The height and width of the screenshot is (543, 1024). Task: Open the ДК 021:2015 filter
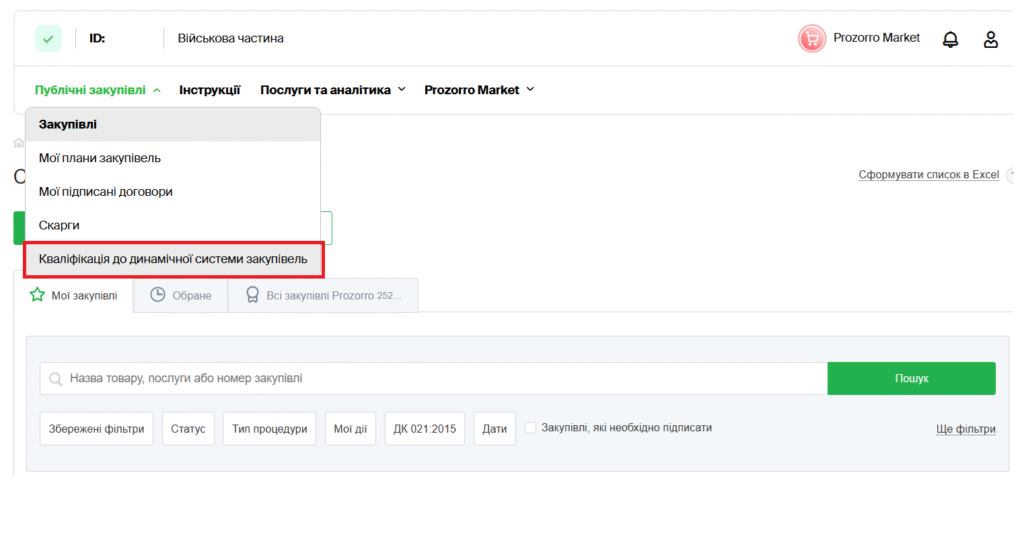pos(424,429)
